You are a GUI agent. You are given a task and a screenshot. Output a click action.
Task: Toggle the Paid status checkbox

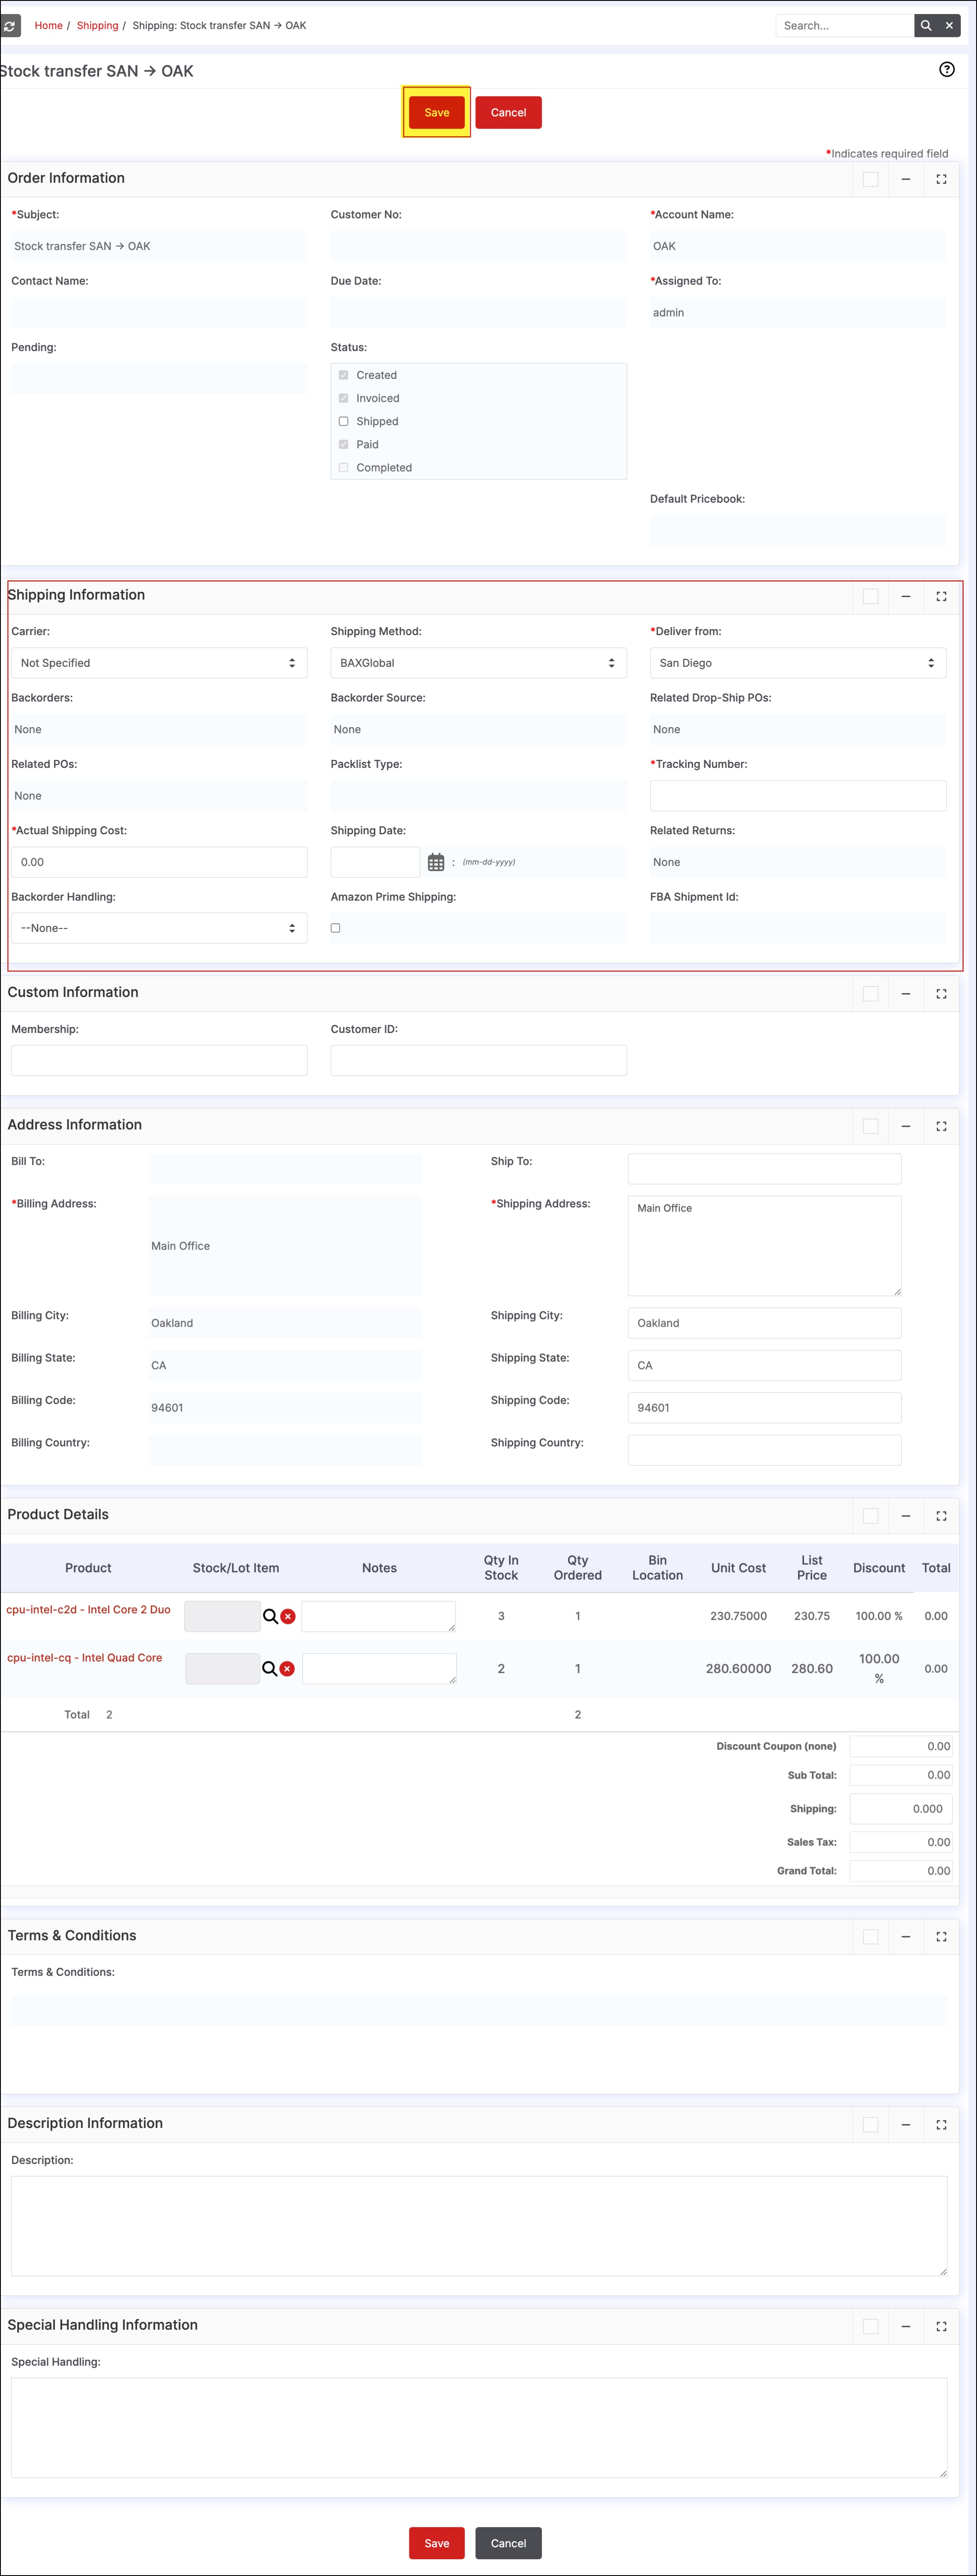[343, 444]
